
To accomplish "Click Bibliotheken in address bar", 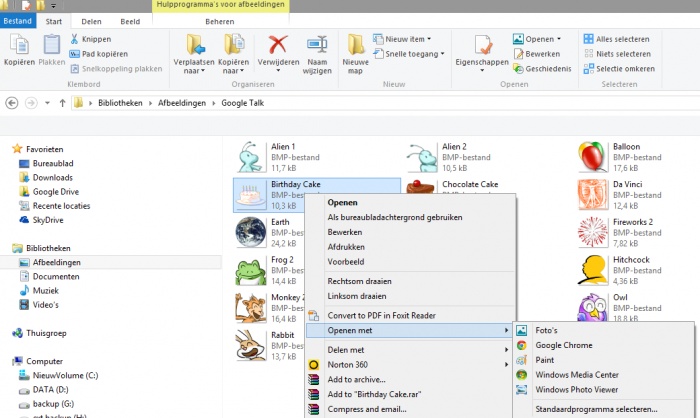I will click(x=120, y=103).
